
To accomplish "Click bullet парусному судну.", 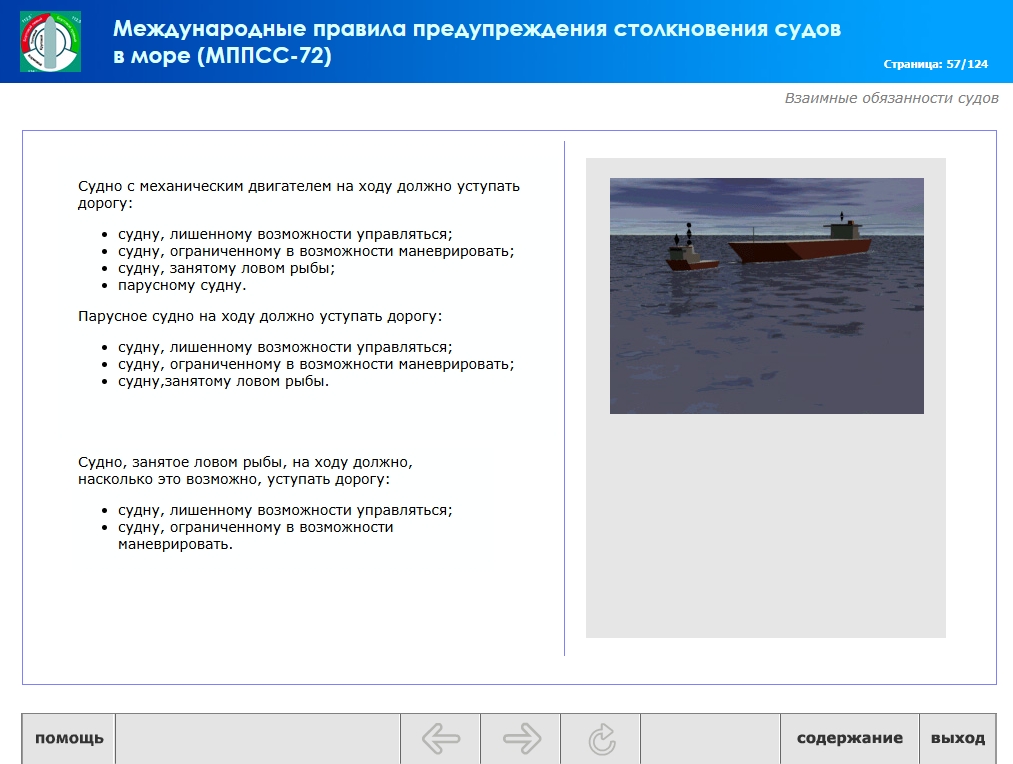I will coord(182,285).
